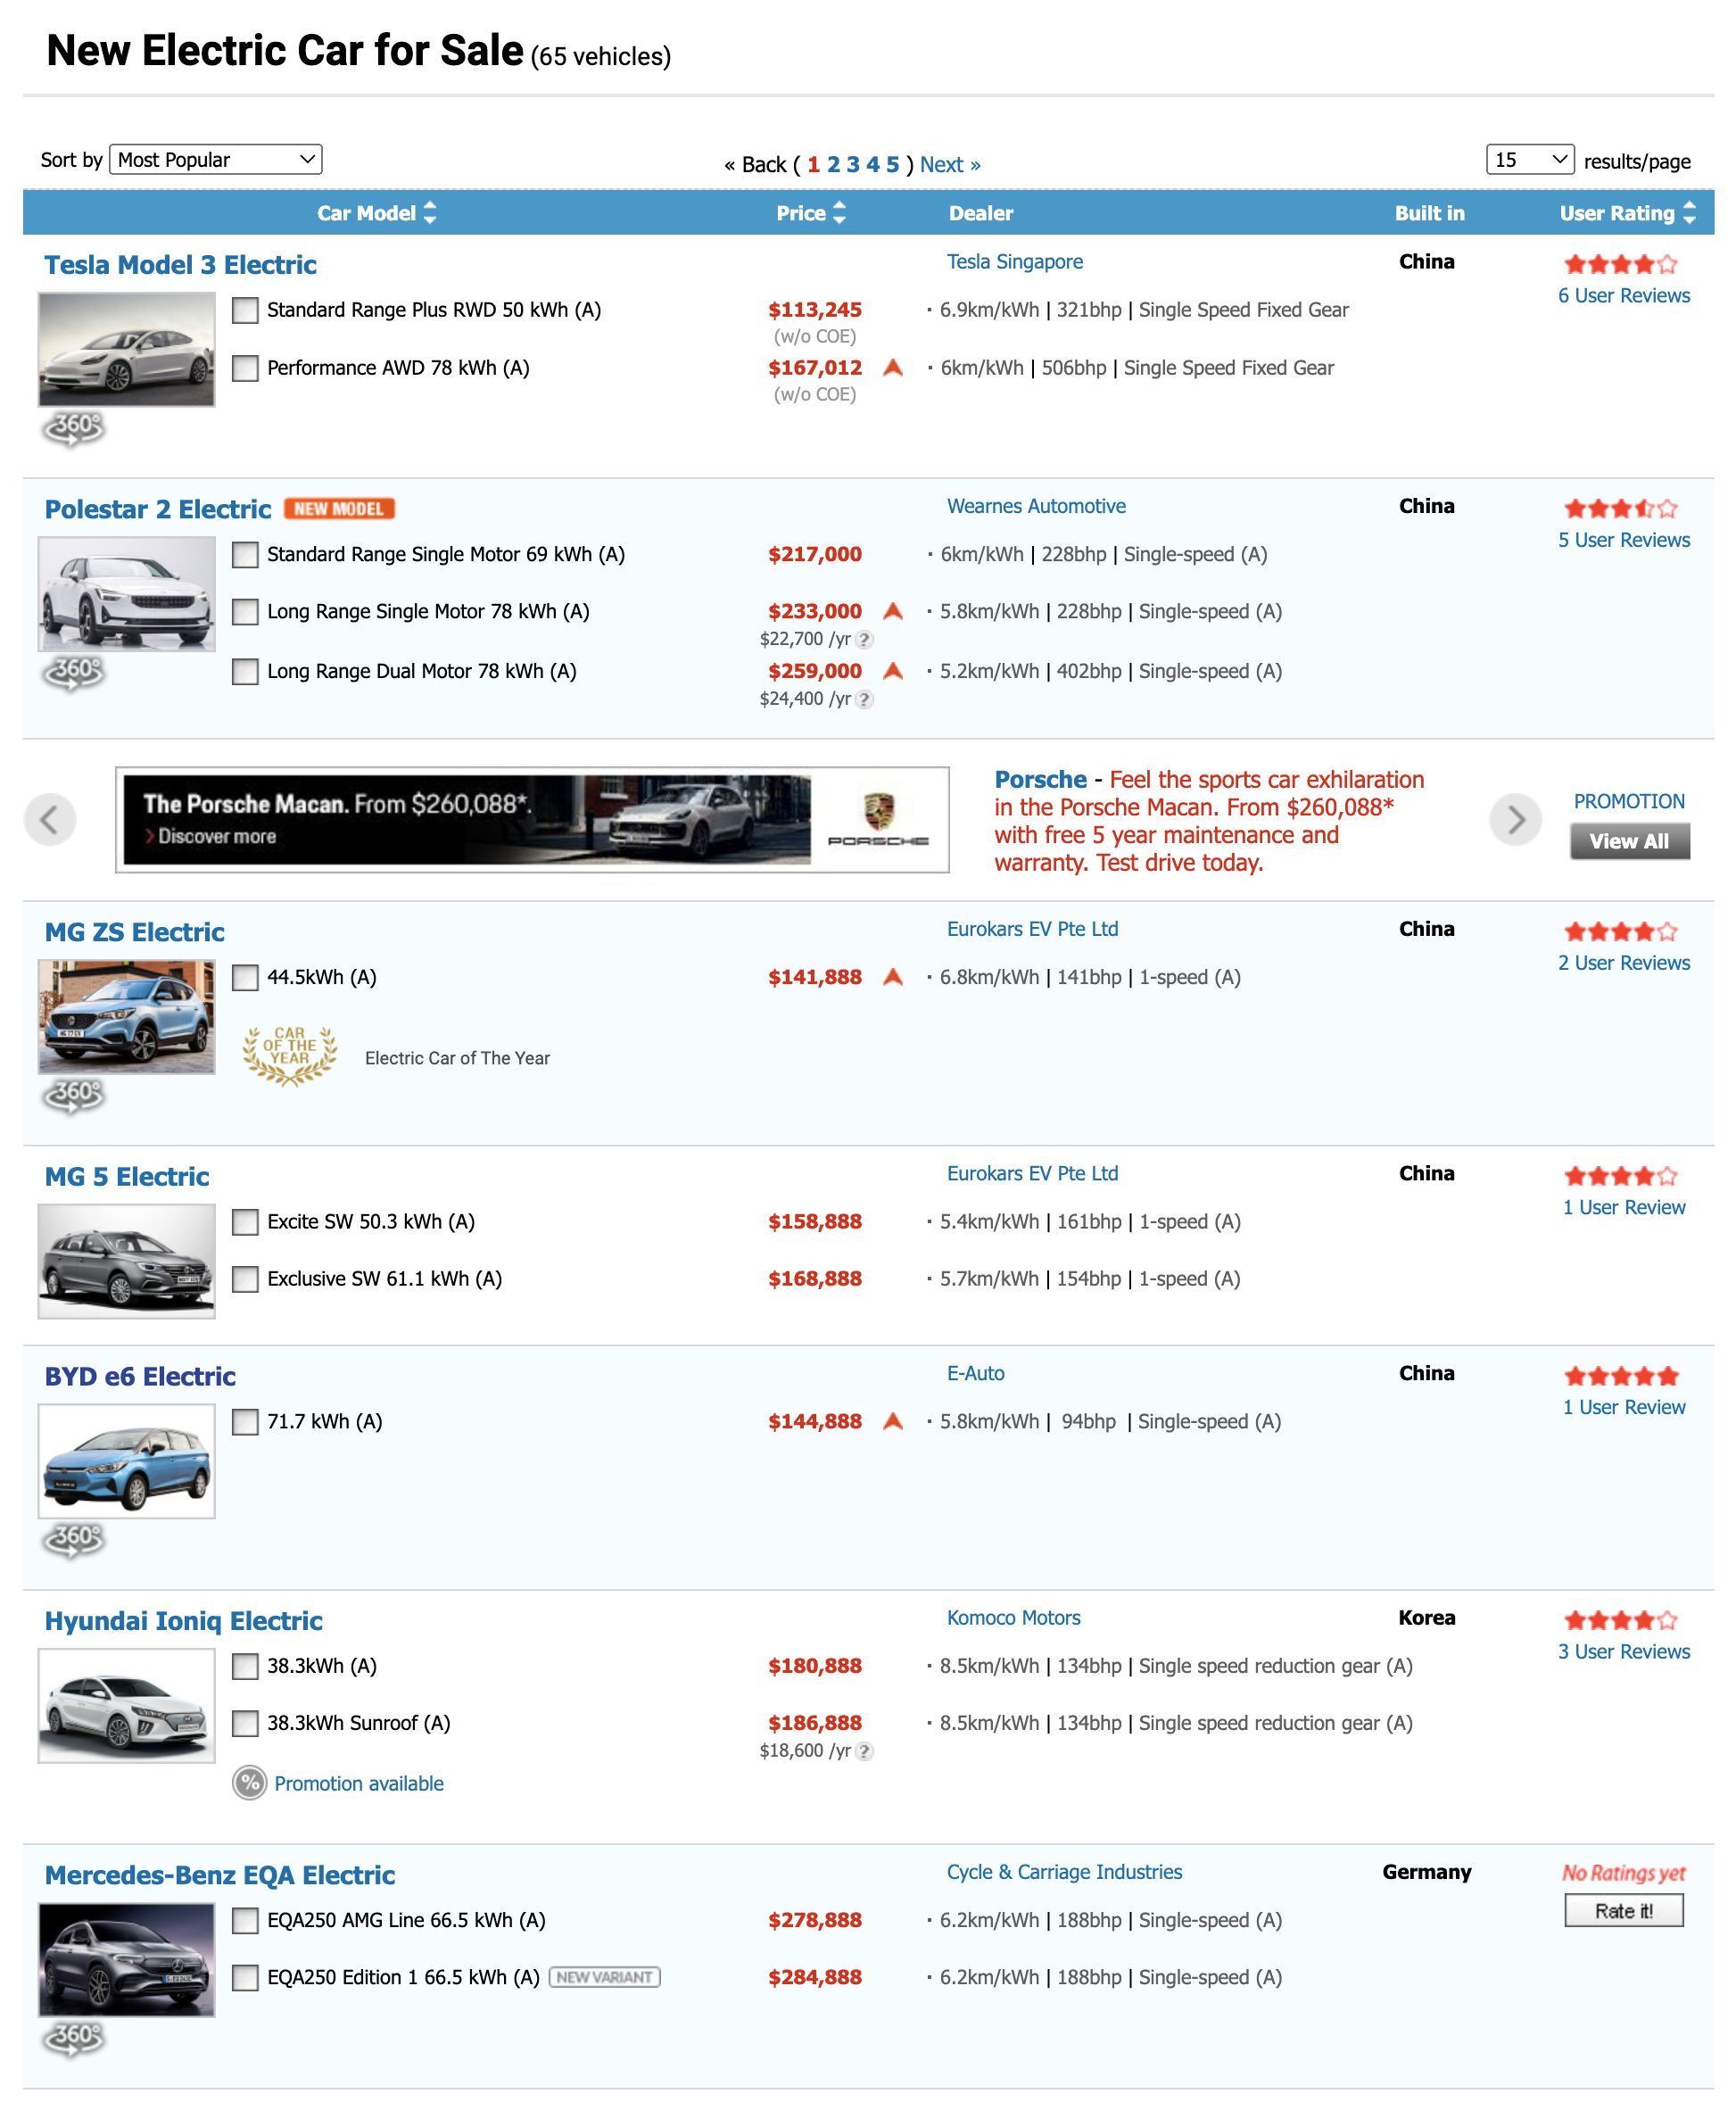The width and height of the screenshot is (1736, 2102).
Task: Go to page 3 of results
Action: (x=853, y=165)
